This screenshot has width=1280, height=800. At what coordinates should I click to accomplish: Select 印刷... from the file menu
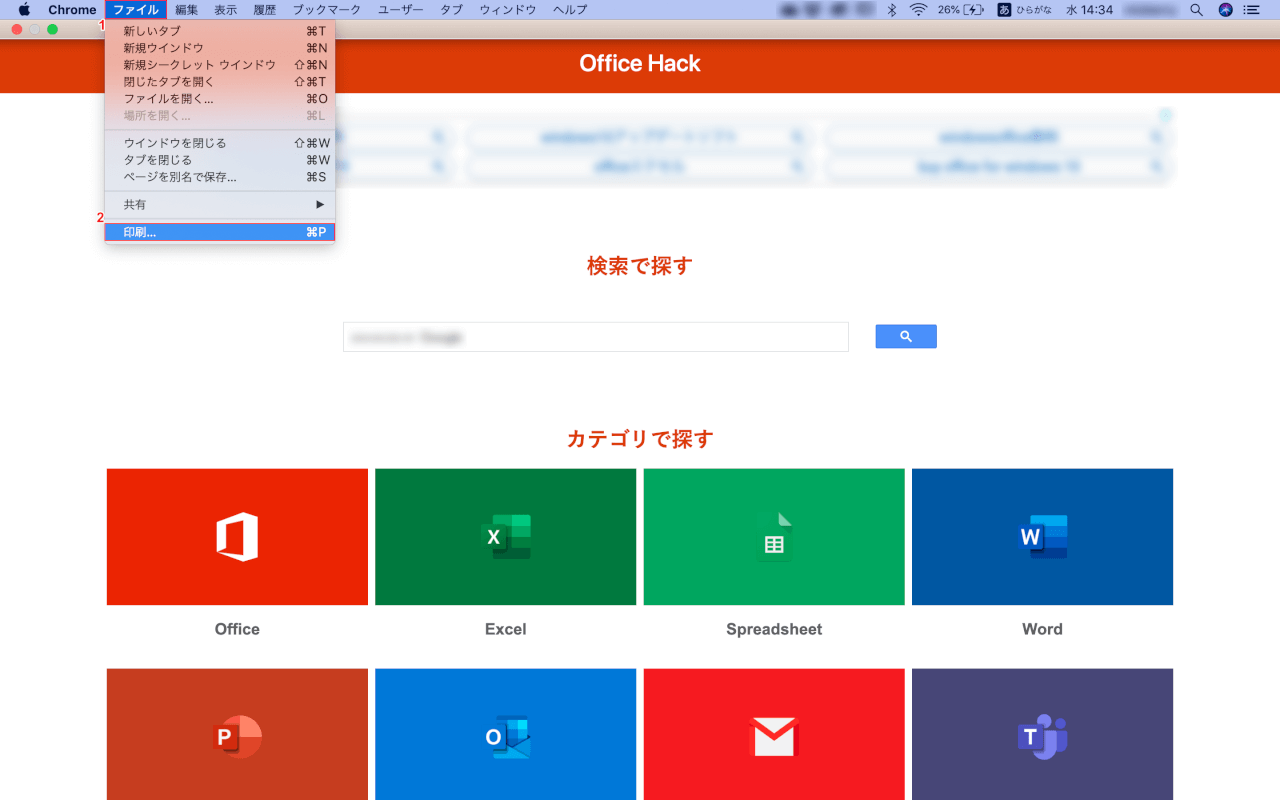point(220,232)
